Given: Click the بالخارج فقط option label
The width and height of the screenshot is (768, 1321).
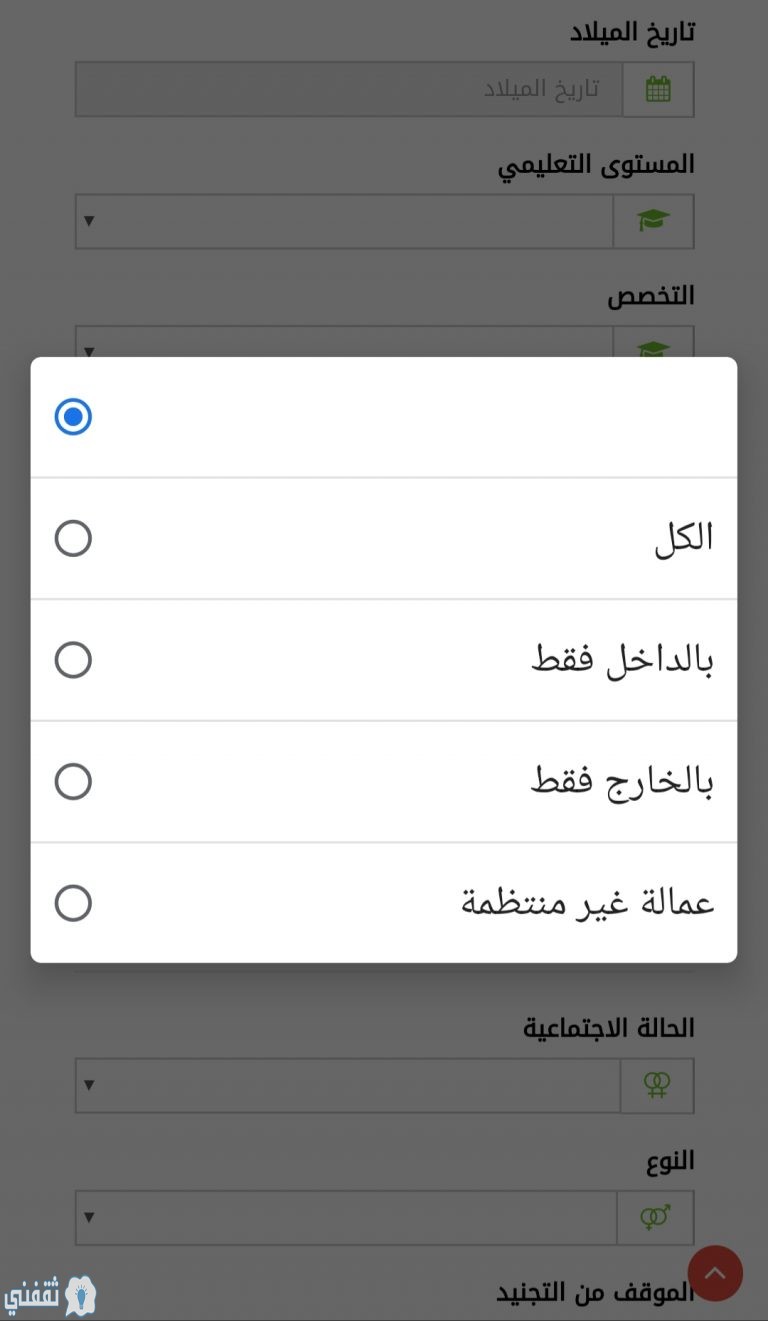Looking at the screenshot, I should [622, 781].
